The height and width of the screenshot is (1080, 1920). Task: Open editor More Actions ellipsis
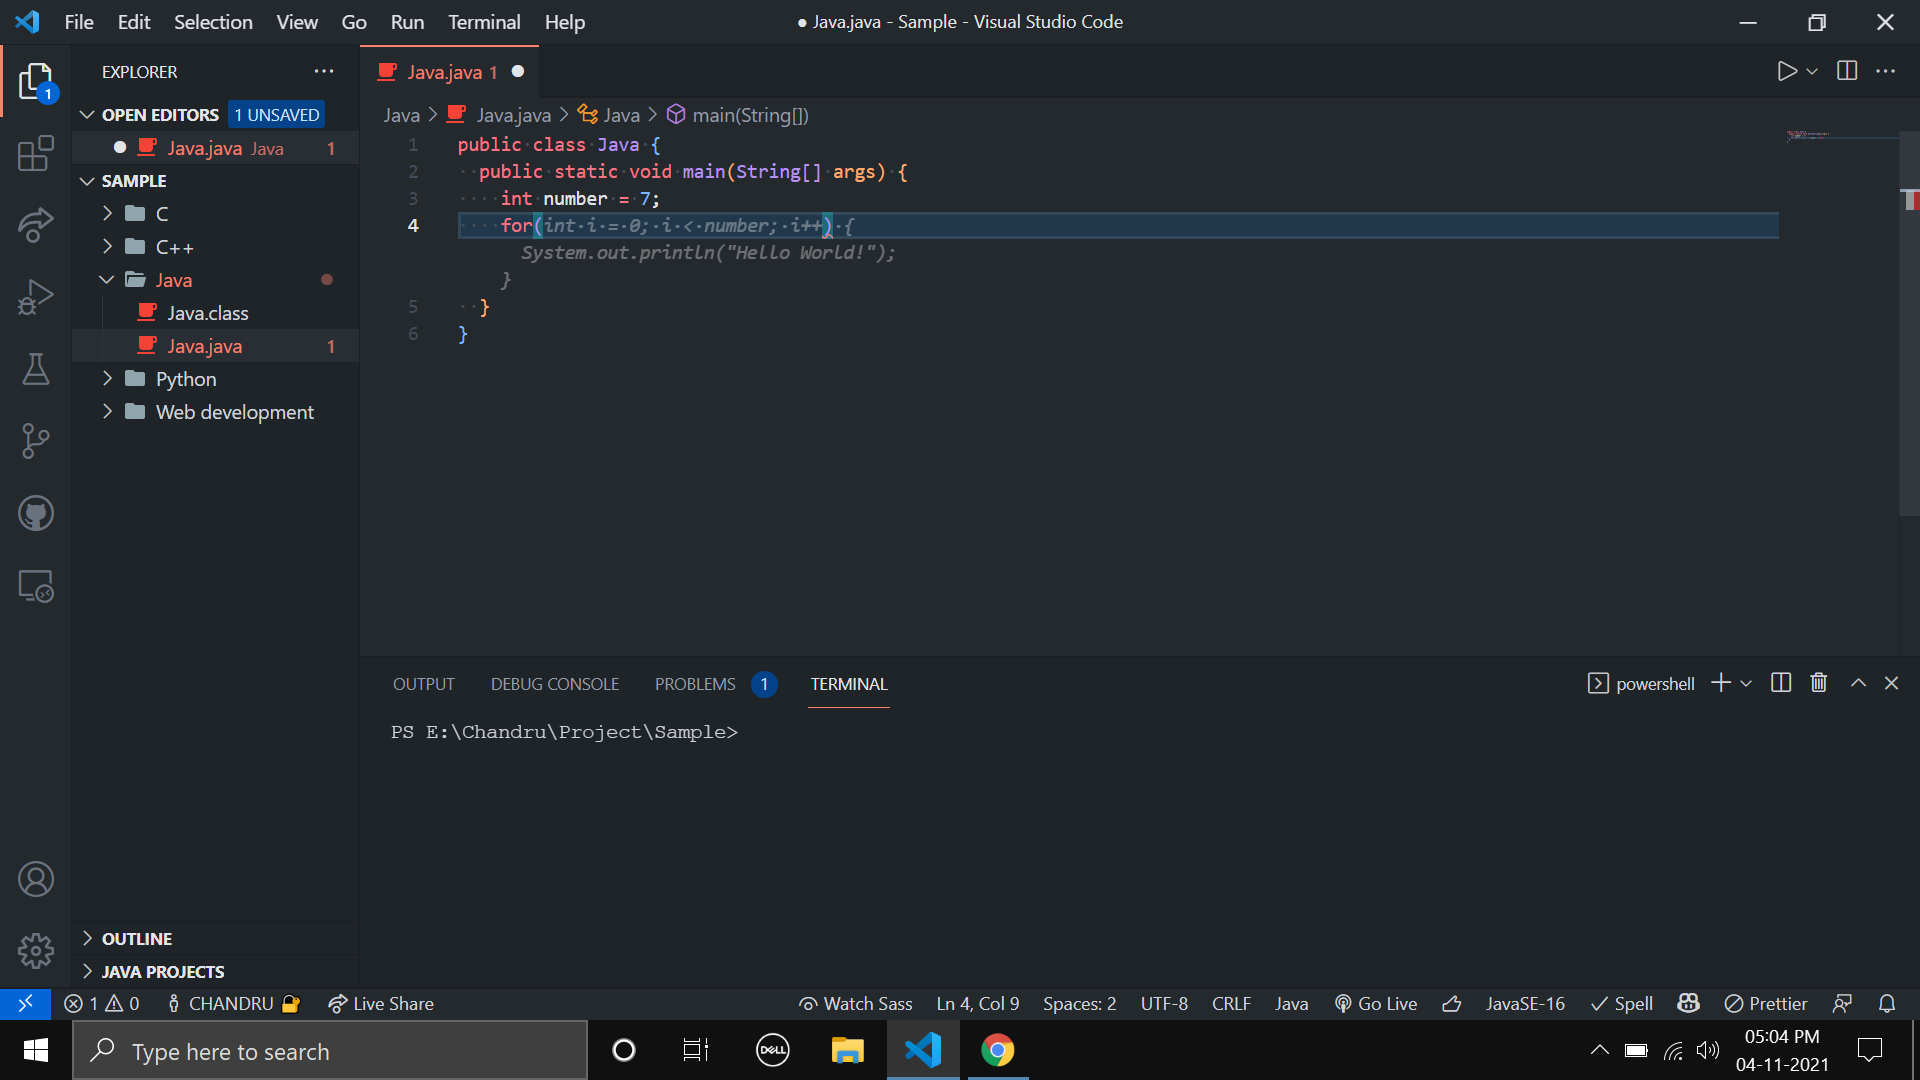[x=1886, y=71]
